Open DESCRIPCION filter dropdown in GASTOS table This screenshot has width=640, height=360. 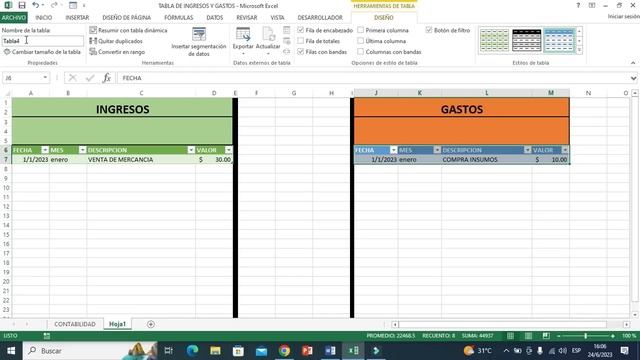coord(528,150)
